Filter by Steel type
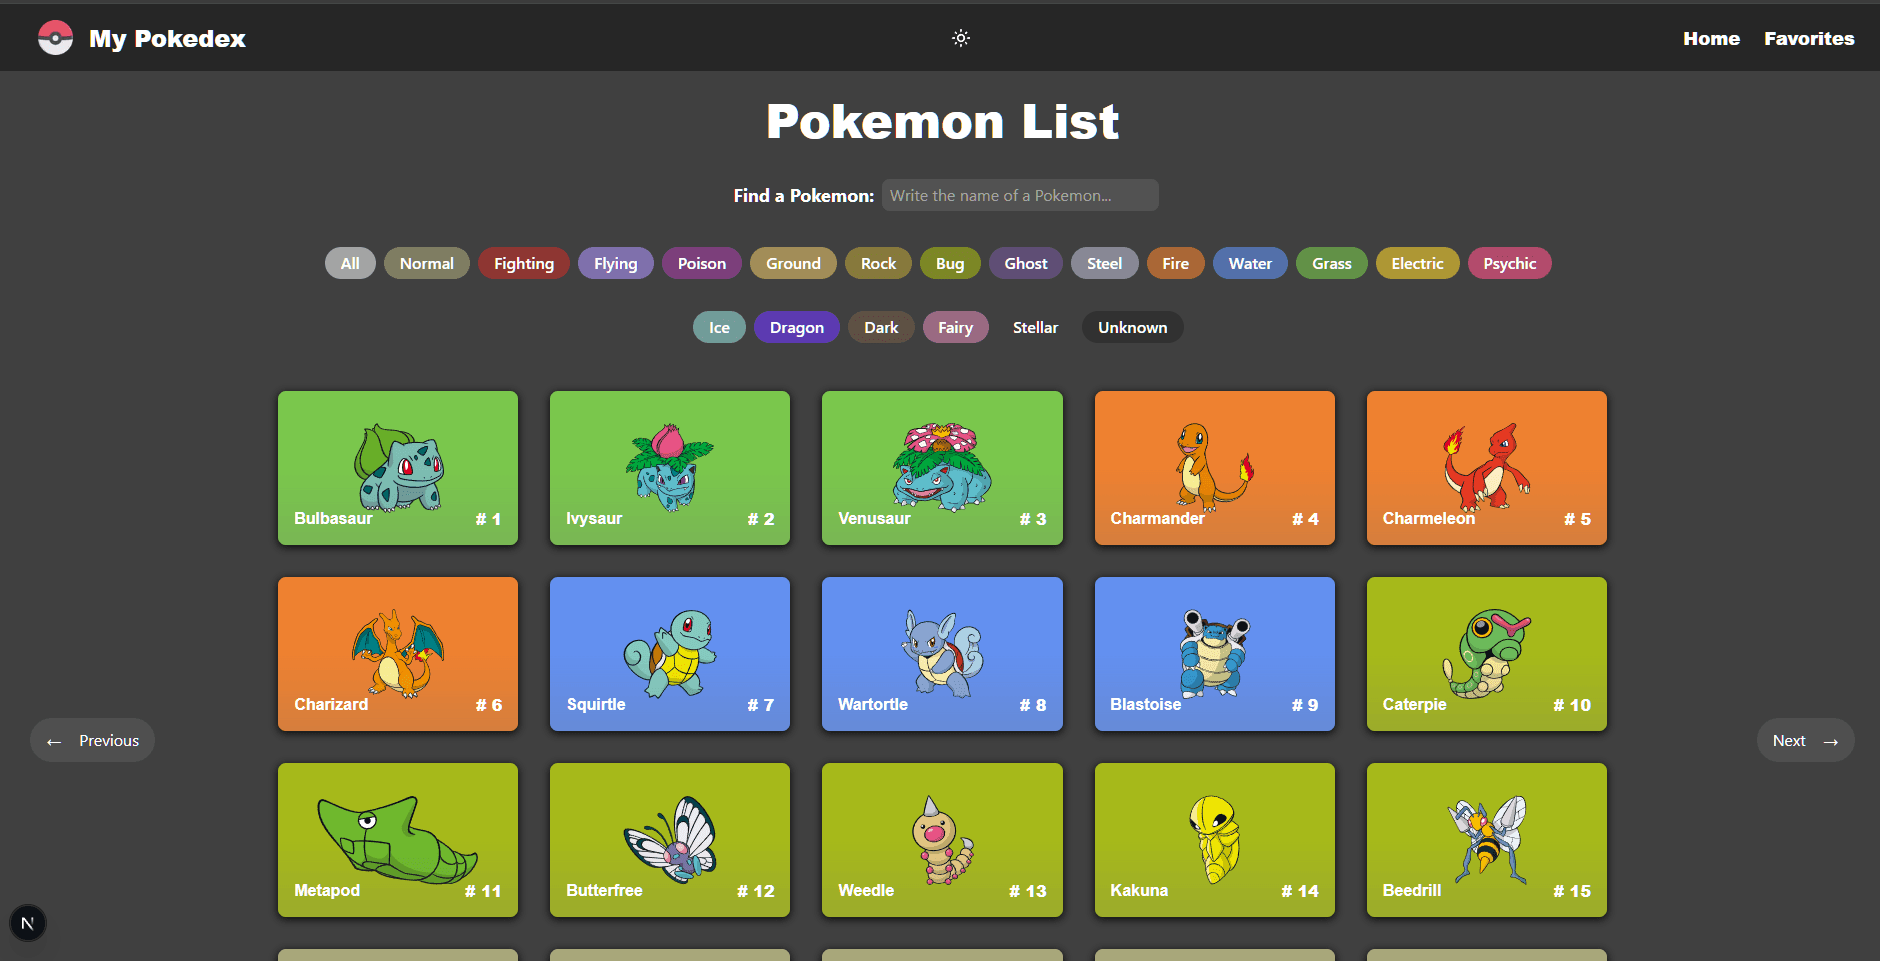 [1105, 263]
